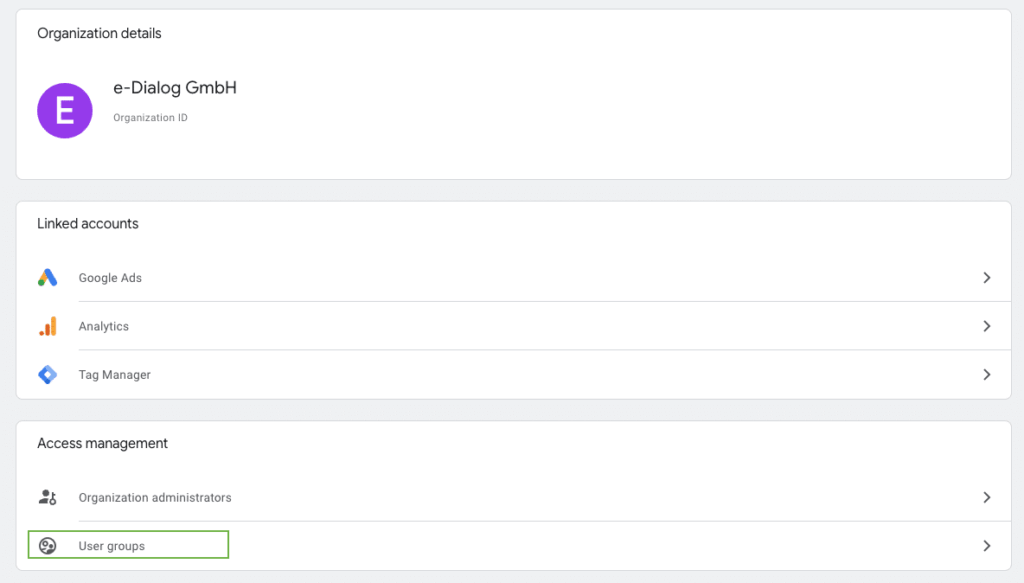Screen dimensions: 1024x583
Task: Expand the Google Ads row chevron
Action: tap(986, 278)
